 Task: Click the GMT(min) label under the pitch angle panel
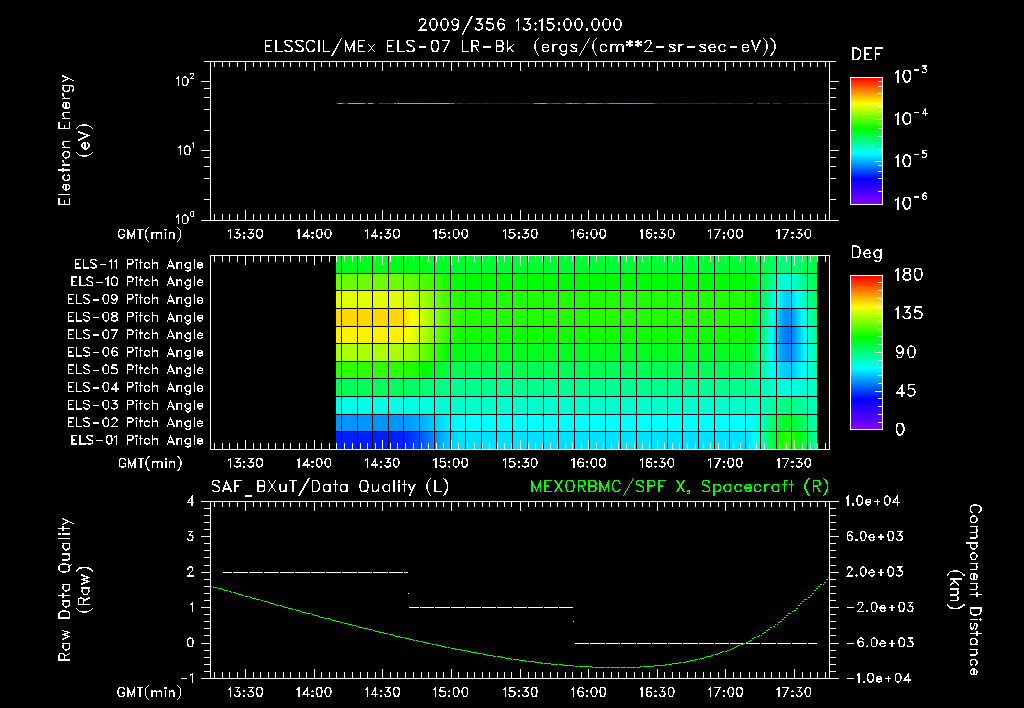(150, 464)
